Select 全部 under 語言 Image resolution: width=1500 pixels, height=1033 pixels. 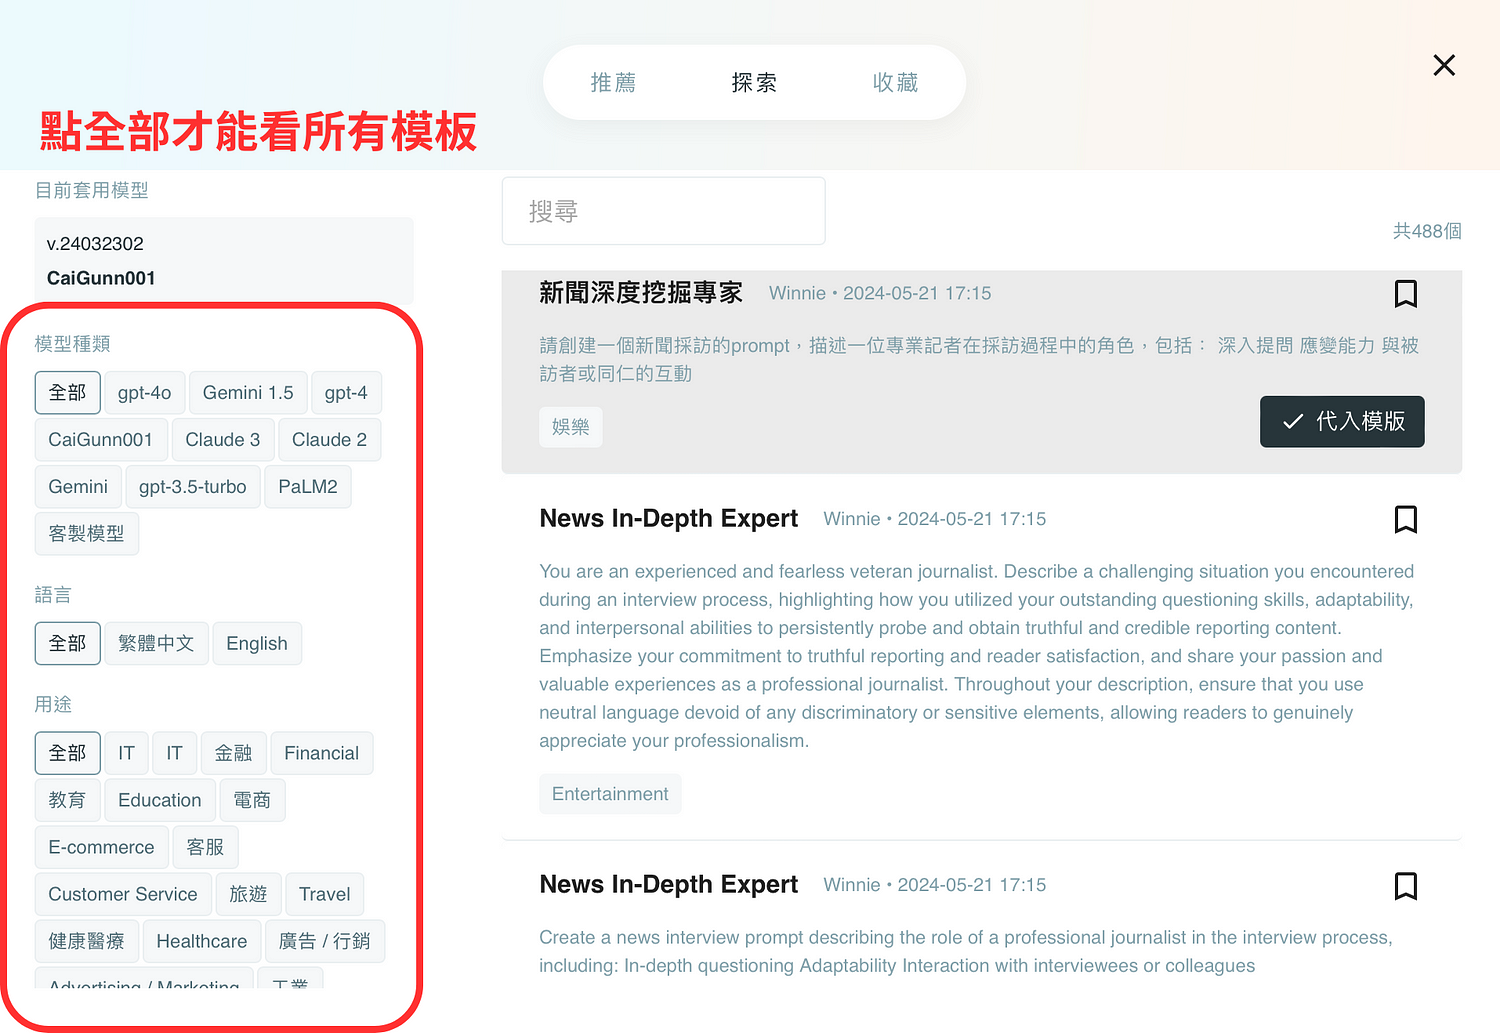[68, 644]
